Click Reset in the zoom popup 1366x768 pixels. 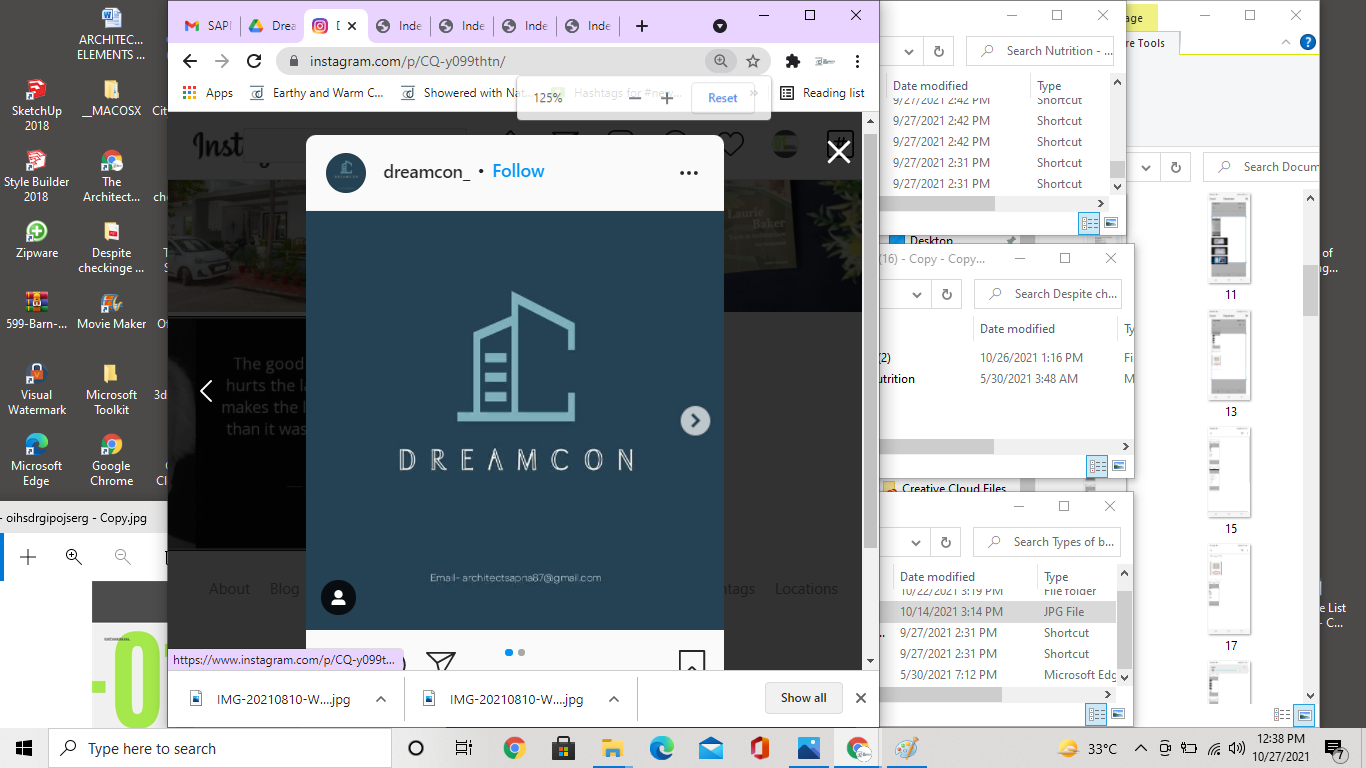click(722, 98)
